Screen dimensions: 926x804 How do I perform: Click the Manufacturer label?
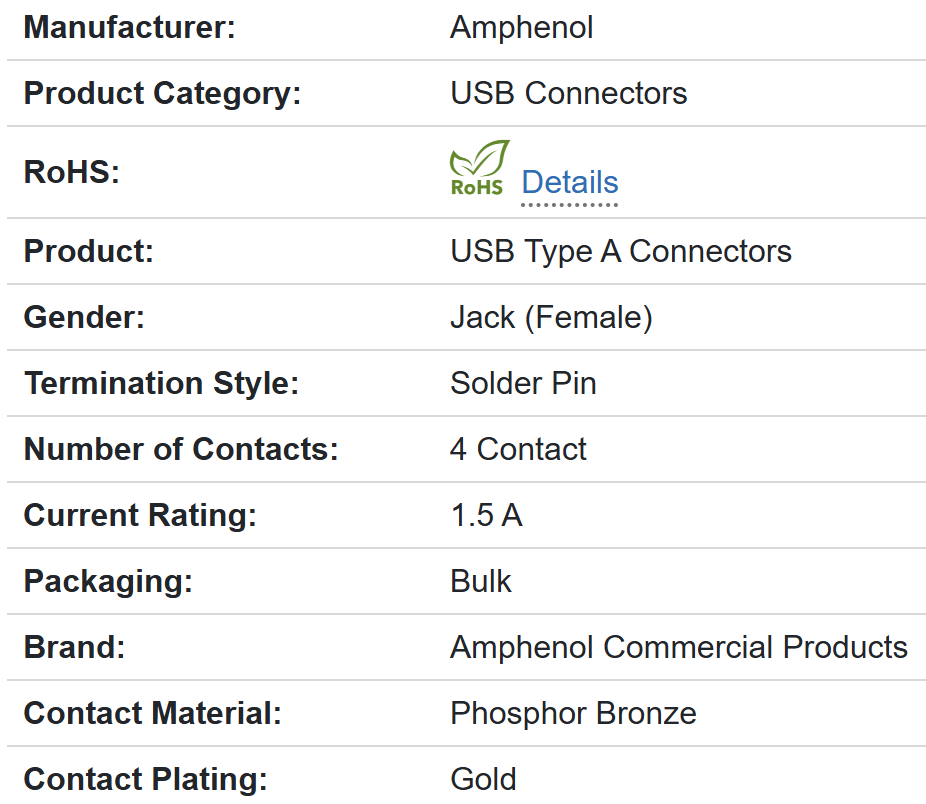point(129,28)
